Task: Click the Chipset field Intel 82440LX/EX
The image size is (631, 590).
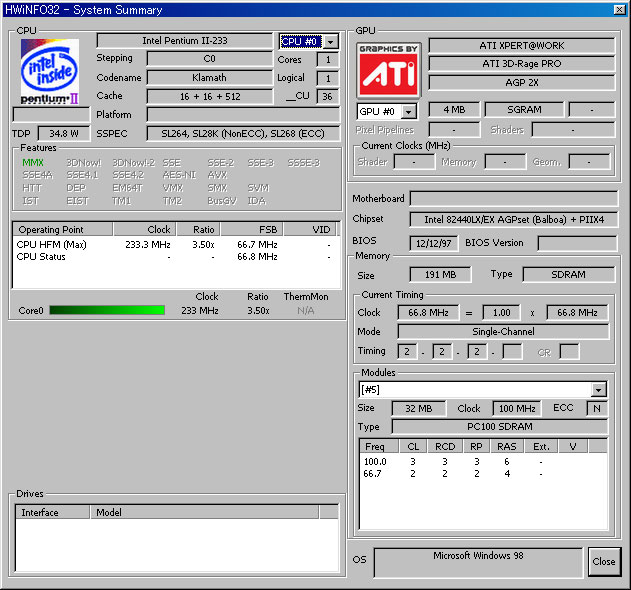Action: point(513,219)
